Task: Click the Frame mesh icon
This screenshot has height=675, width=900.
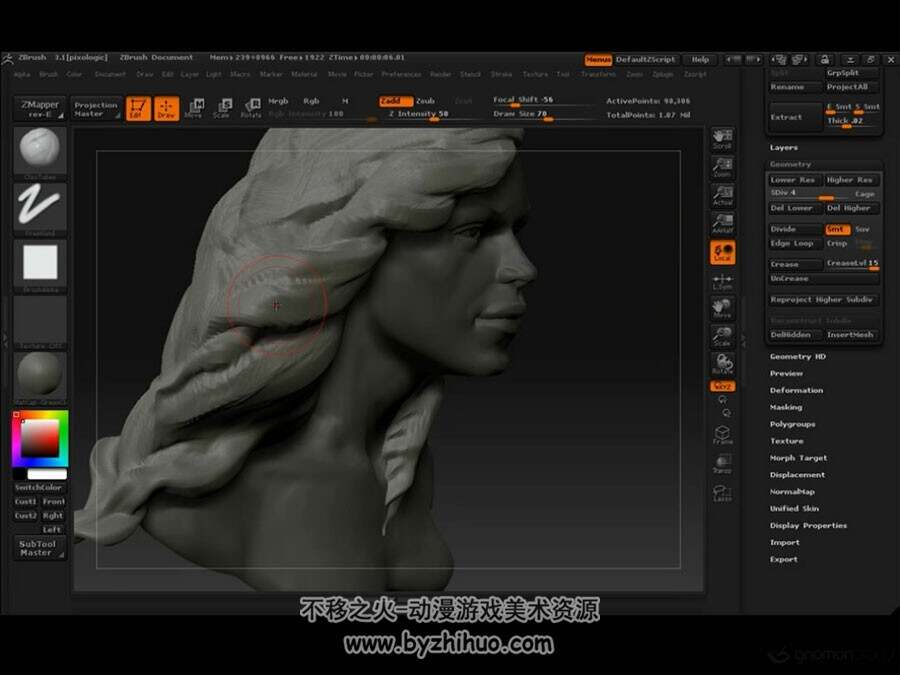Action: pos(723,435)
